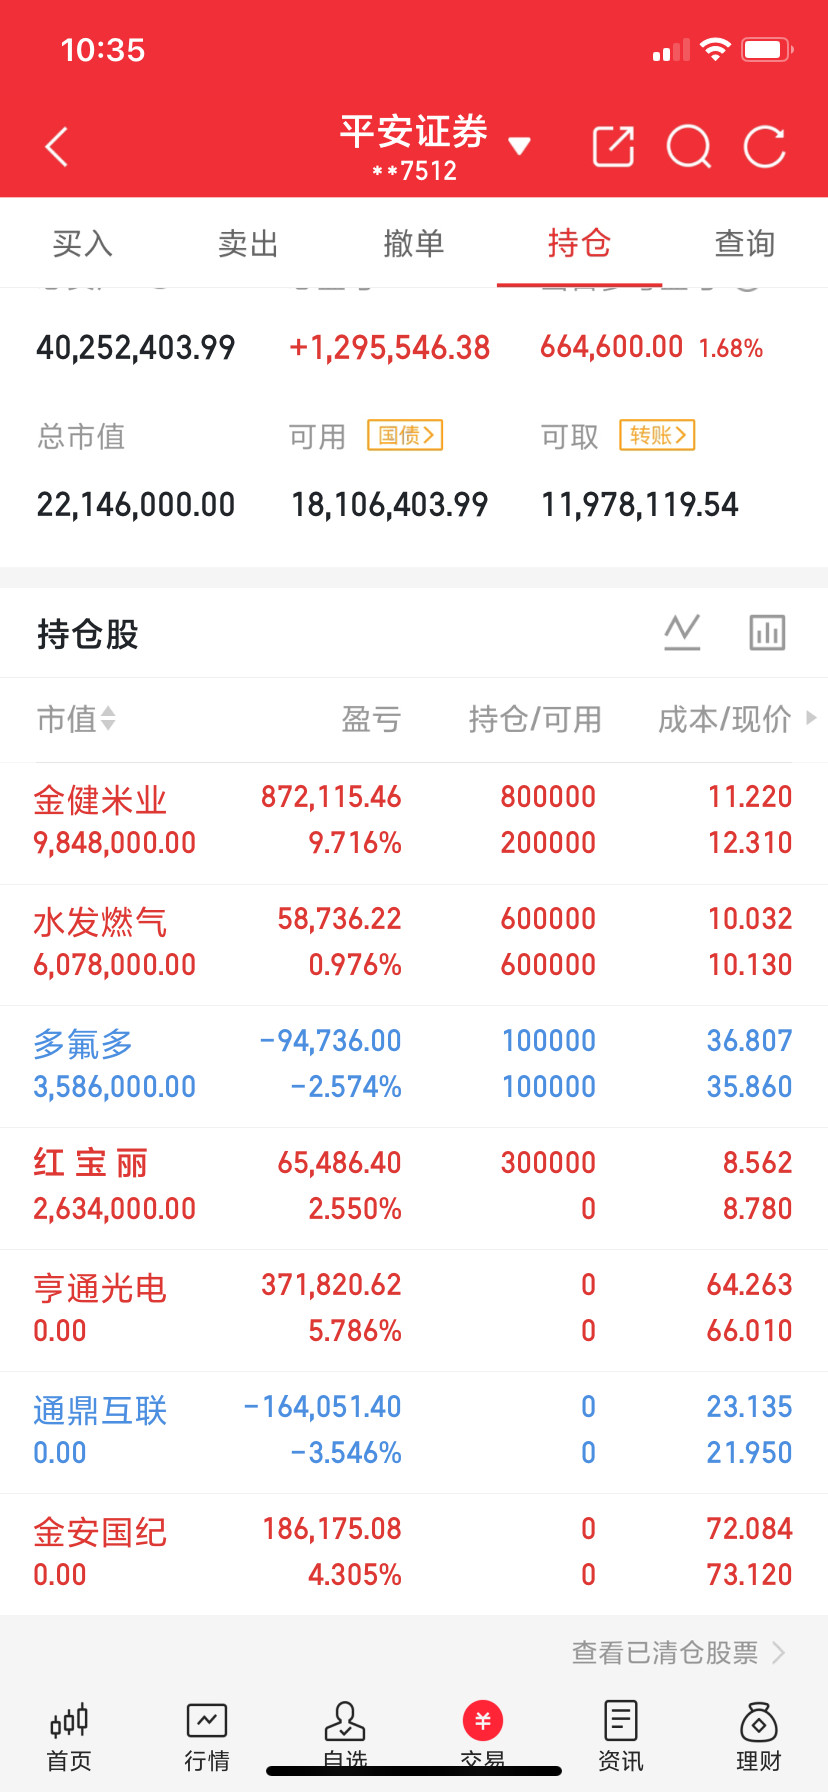
Task: Tap the 国债 badge next to 可用
Action: (x=406, y=435)
